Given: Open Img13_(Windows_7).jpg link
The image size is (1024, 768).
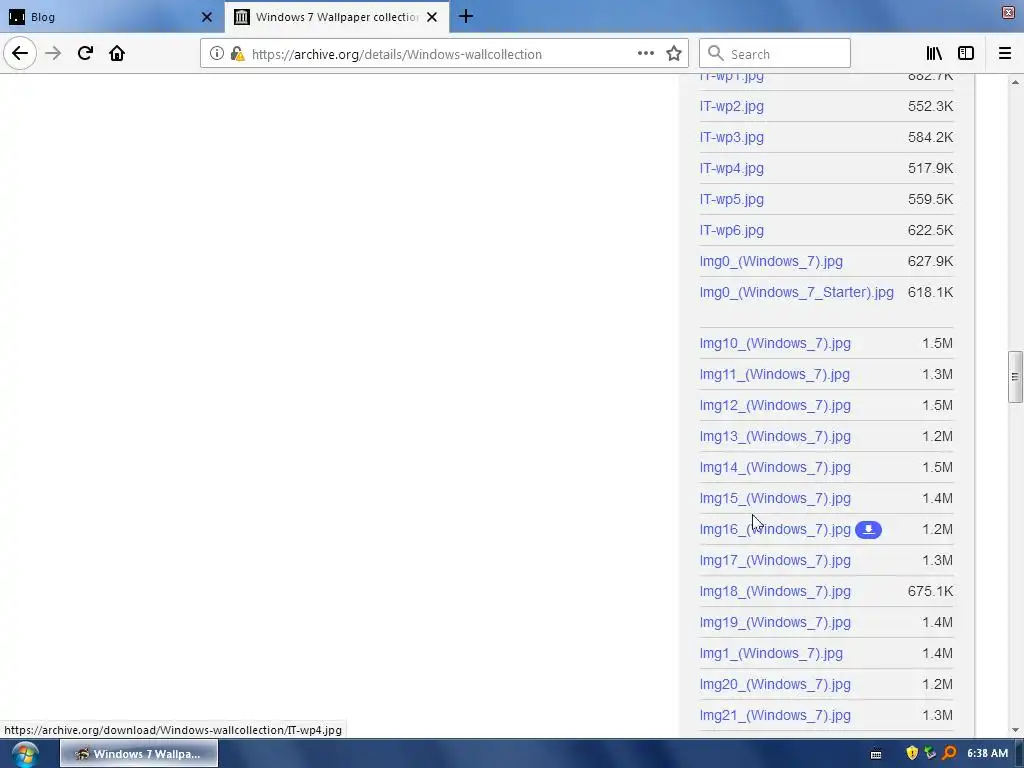Looking at the screenshot, I should click(775, 436).
